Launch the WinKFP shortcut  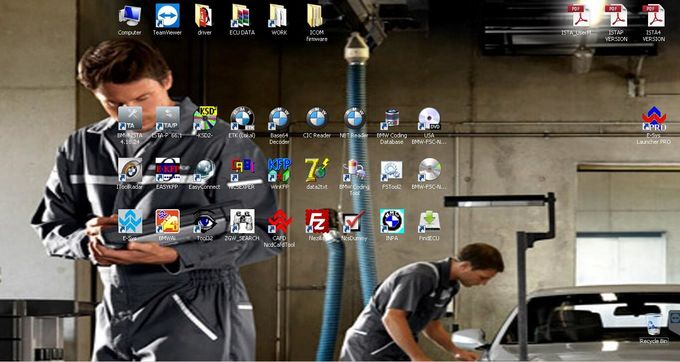279,170
